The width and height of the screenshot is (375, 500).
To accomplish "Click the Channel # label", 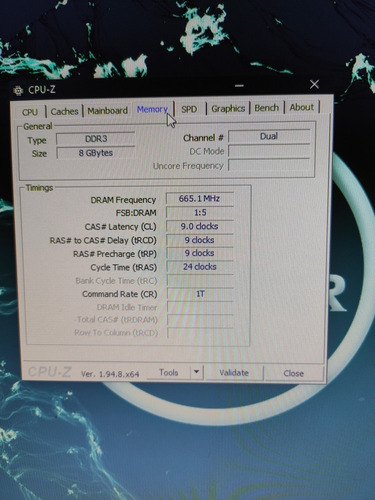I will tap(203, 138).
